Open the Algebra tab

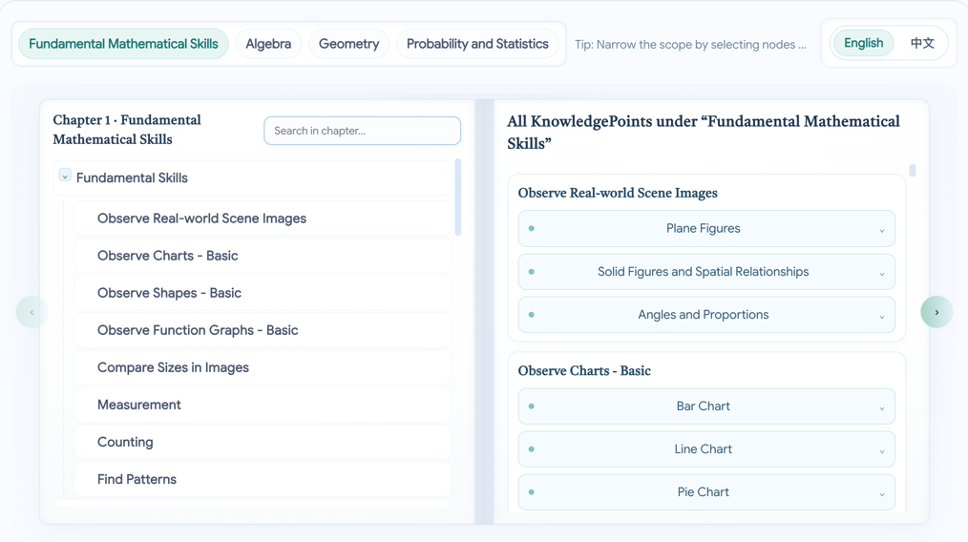[x=268, y=44]
